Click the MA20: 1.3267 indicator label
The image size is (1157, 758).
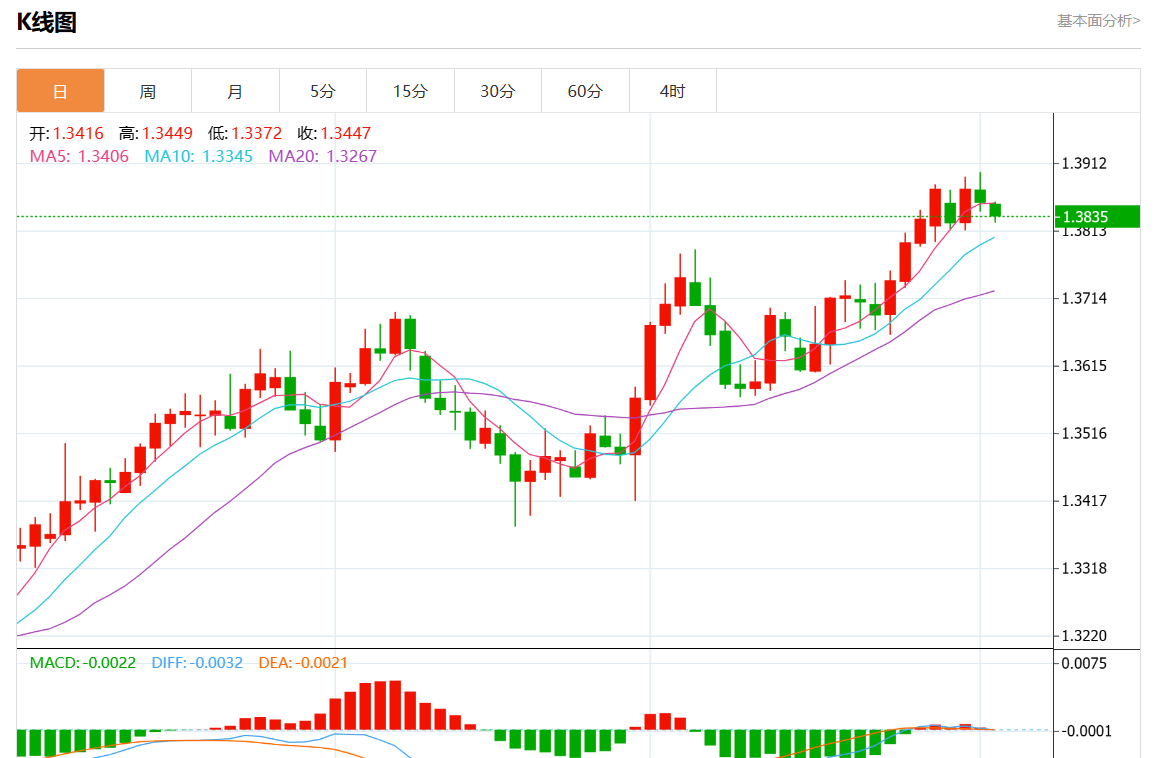pos(322,156)
